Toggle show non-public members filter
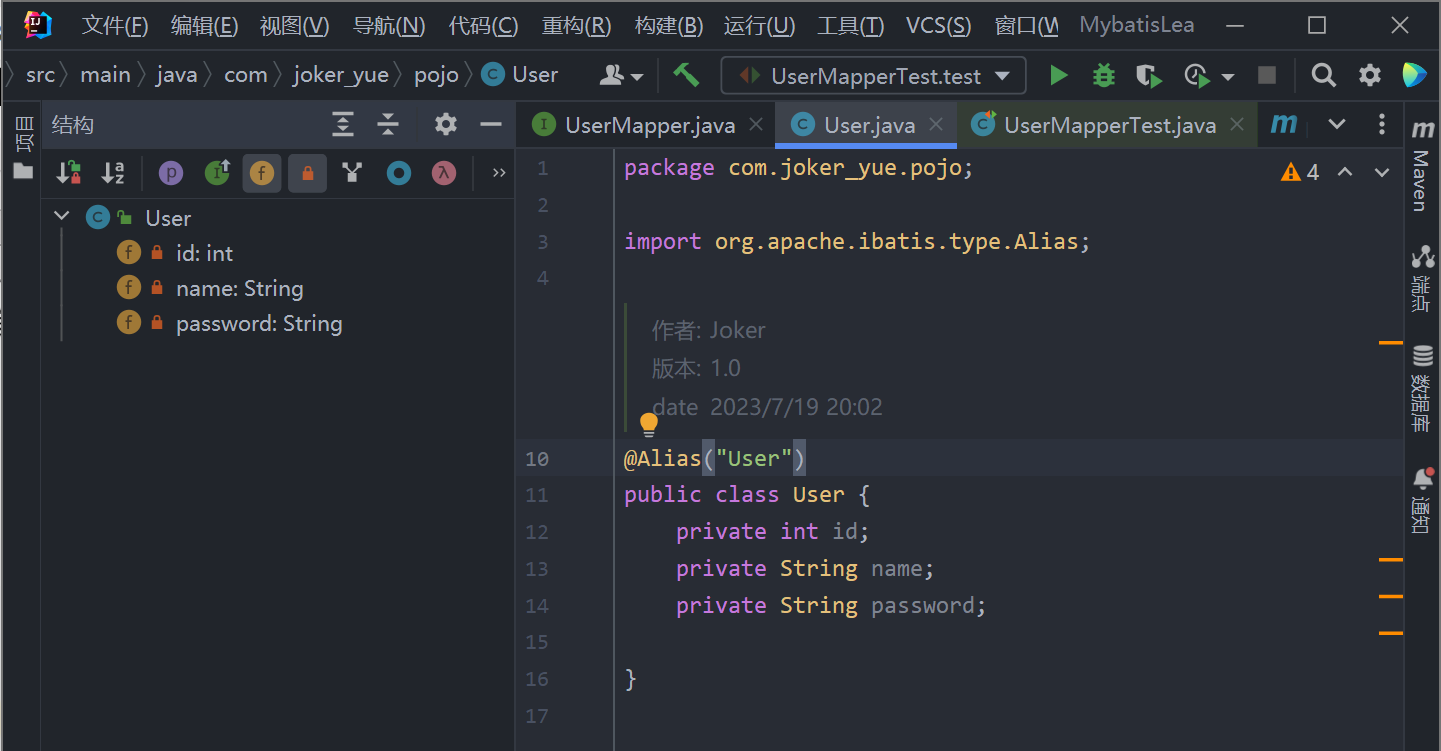The height and width of the screenshot is (751, 1441). click(x=307, y=173)
